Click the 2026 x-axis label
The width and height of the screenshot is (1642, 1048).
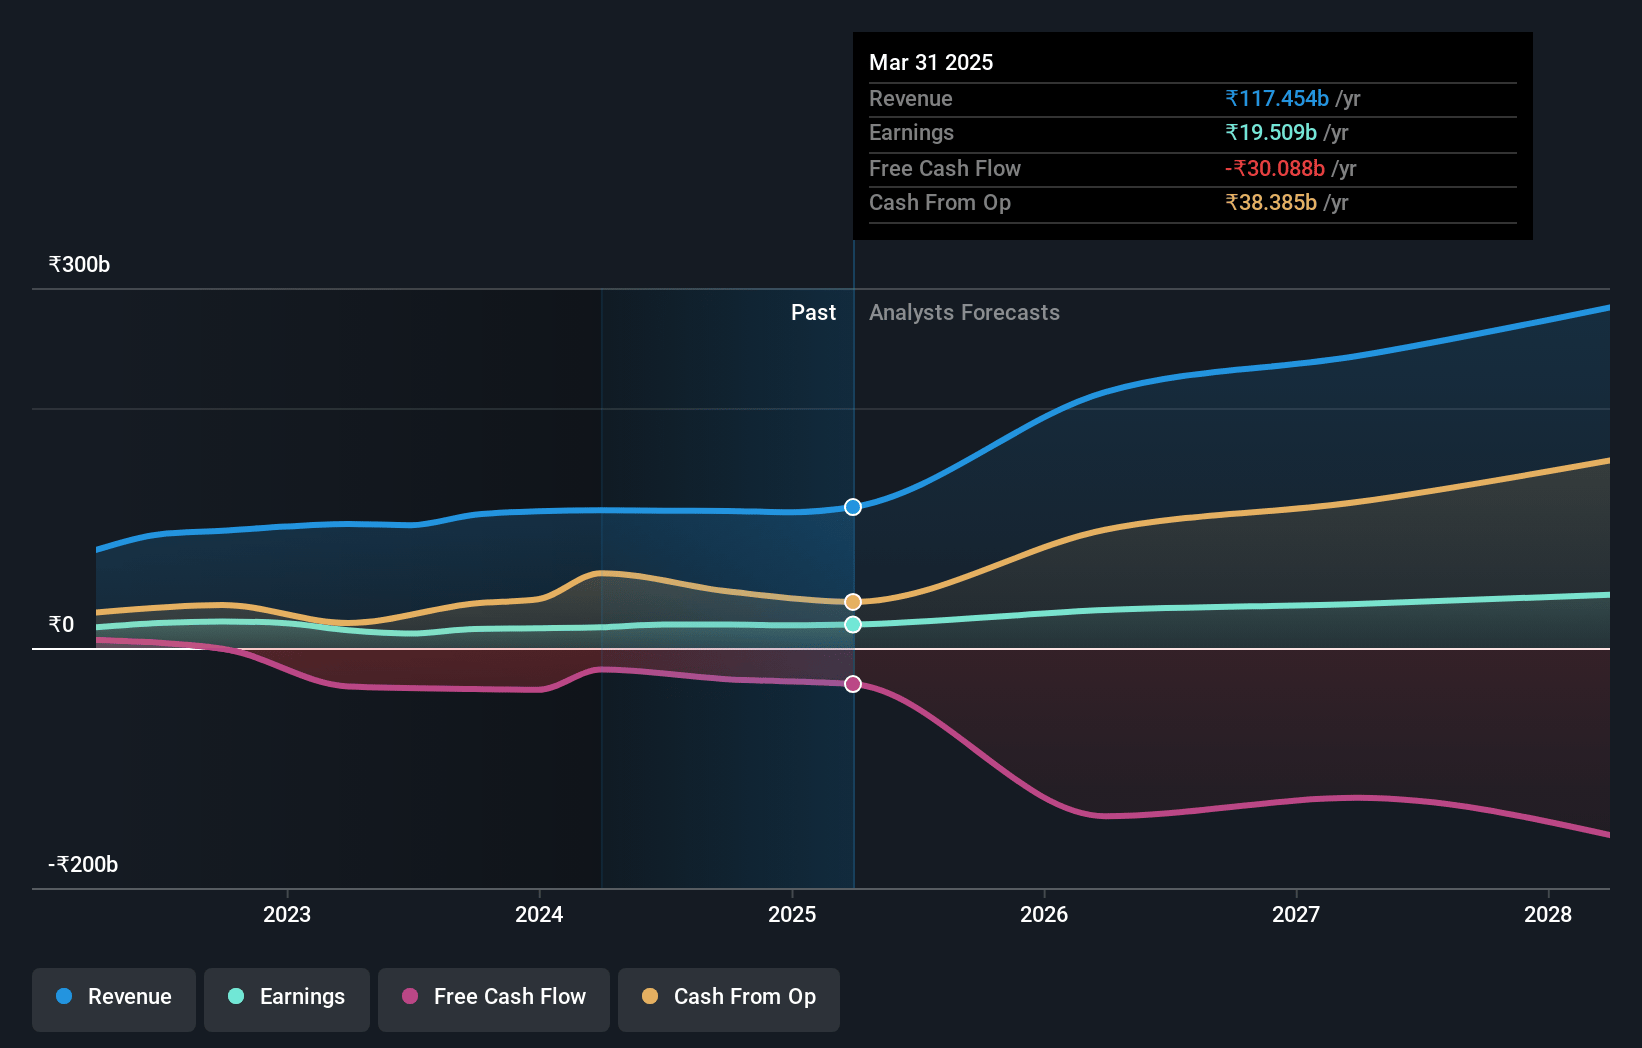coord(1044,914)
